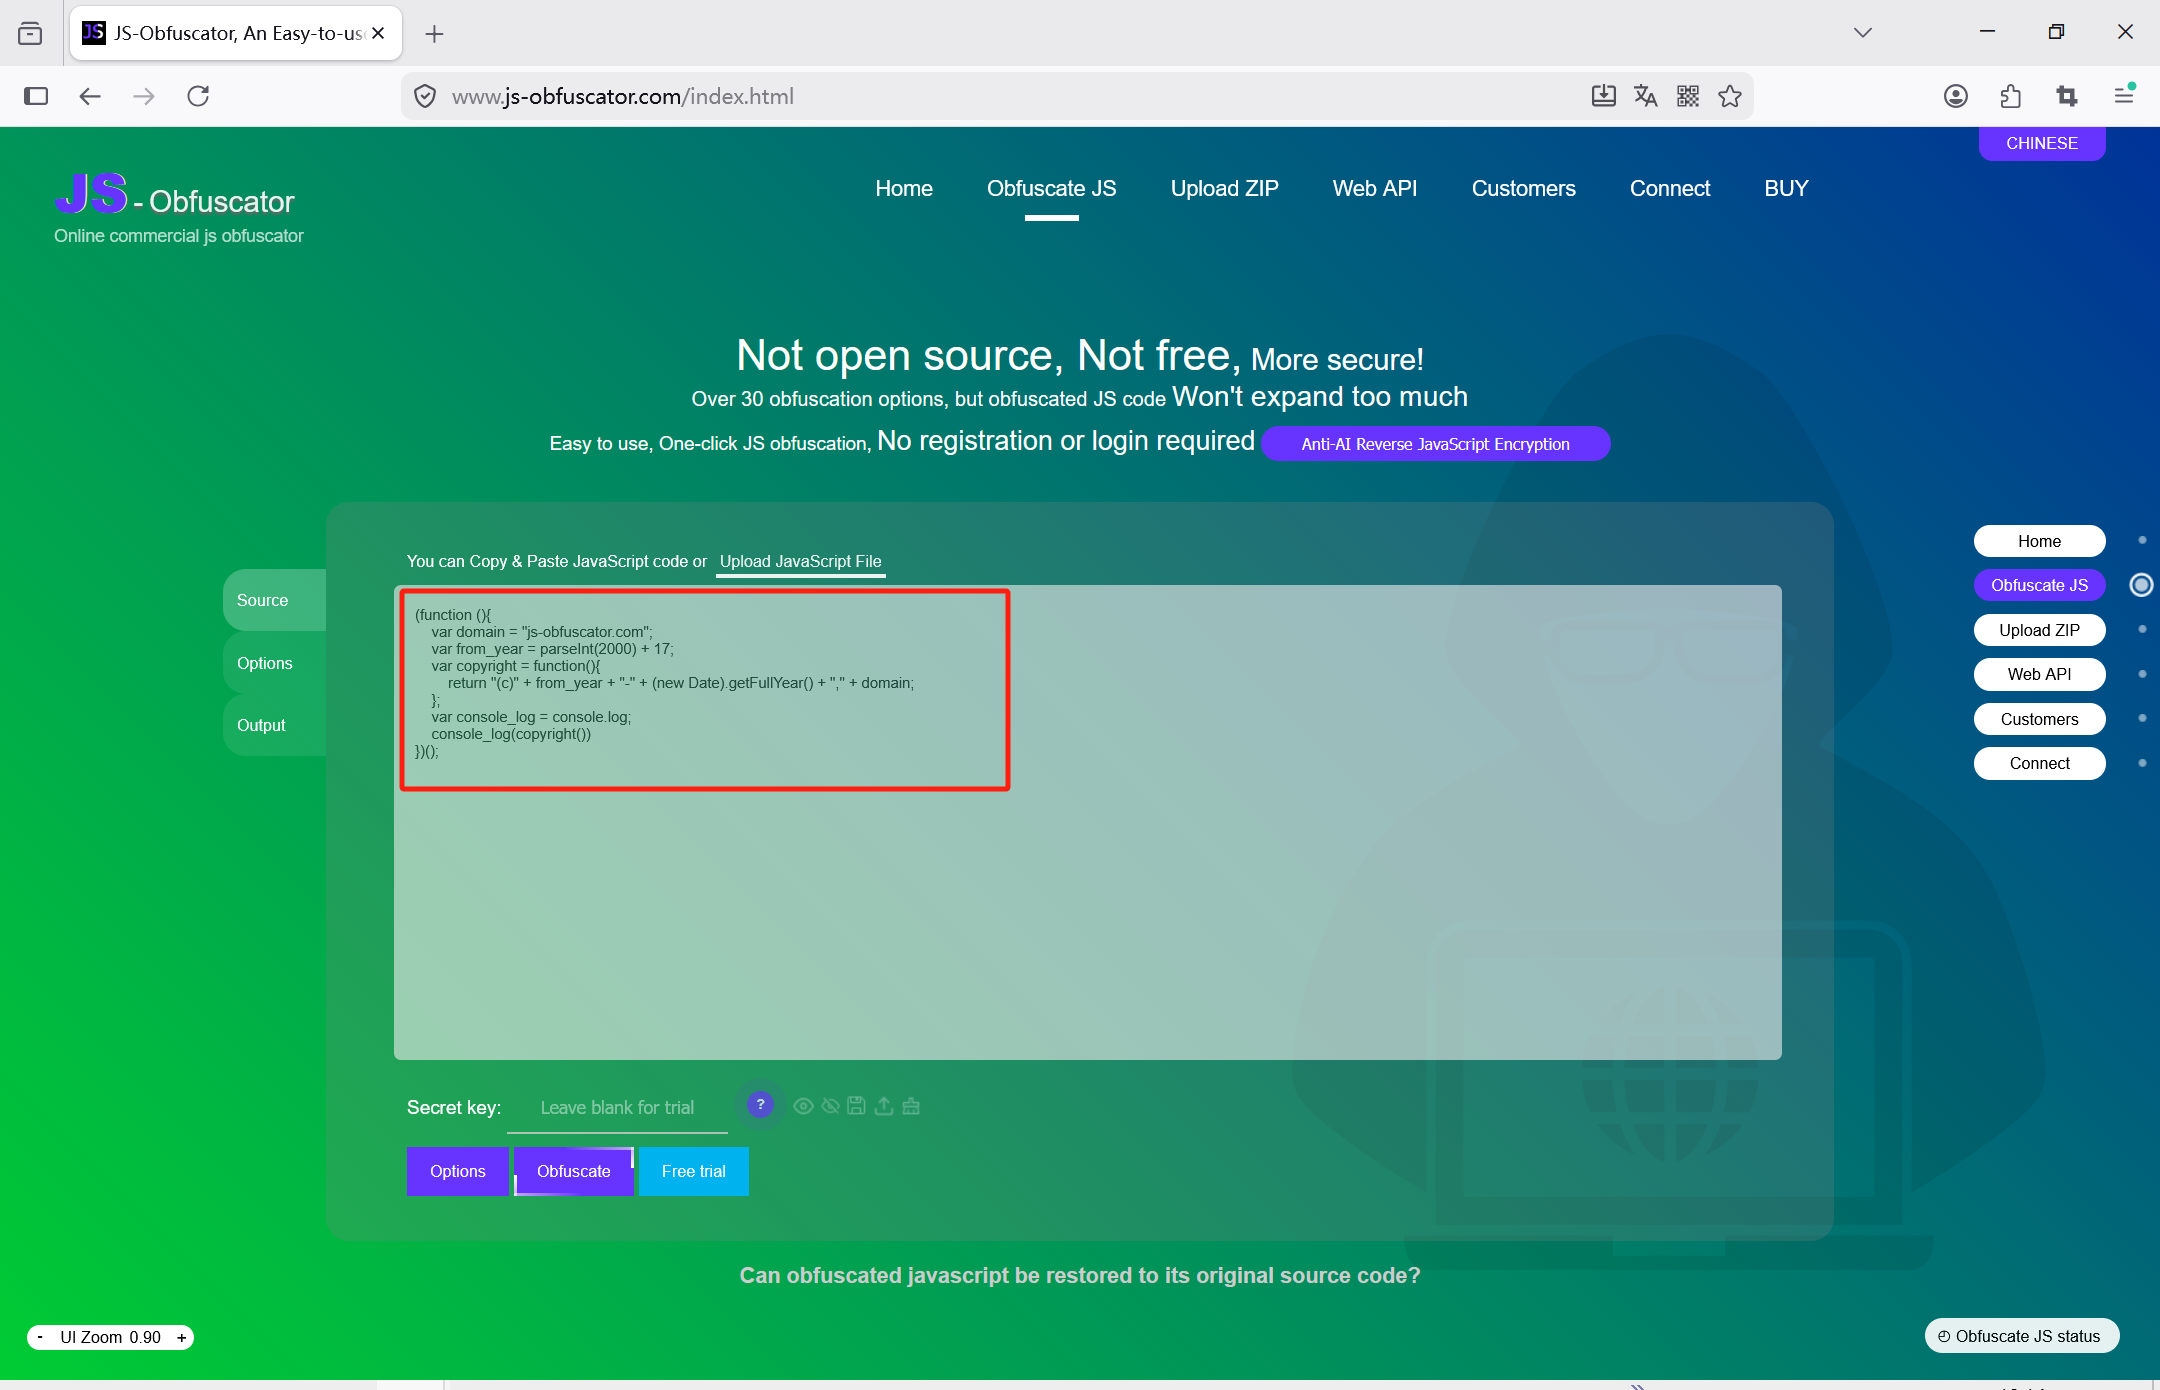Jump to Connect in the floating side menu
2160x1390 pixels.
pyautogui.click(x=2040, y=763)
